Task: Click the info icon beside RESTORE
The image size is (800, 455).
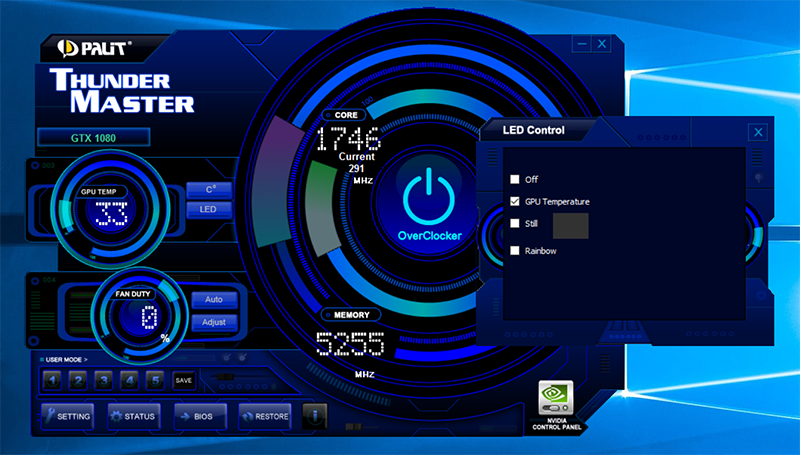Action: 315,416
